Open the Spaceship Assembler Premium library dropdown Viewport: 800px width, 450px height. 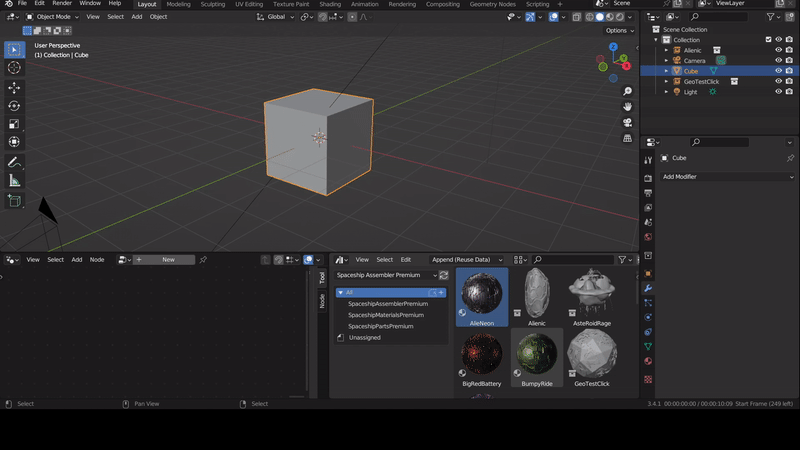[x=386, y=275]
